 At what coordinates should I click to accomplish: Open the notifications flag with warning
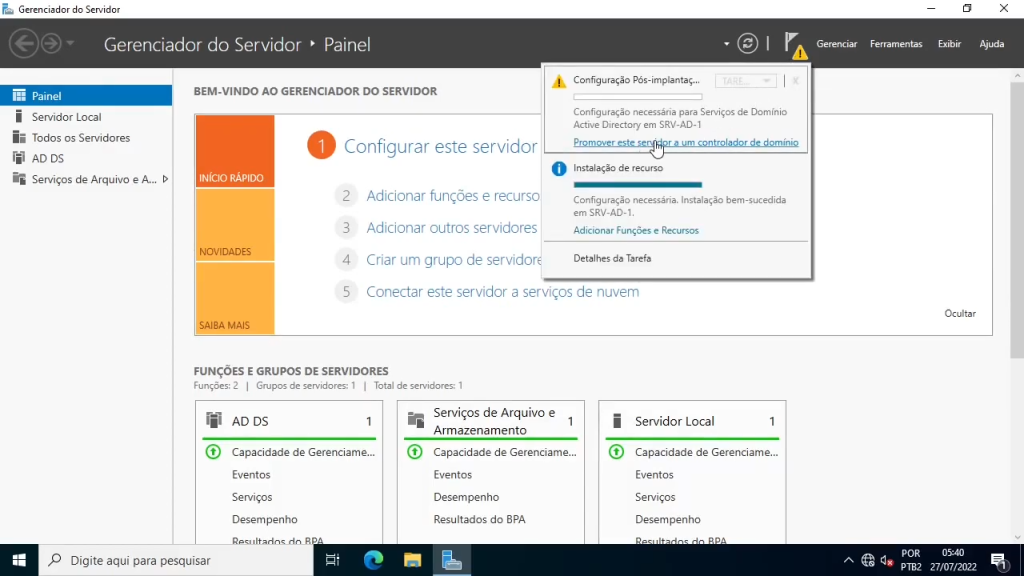[795, 45]
